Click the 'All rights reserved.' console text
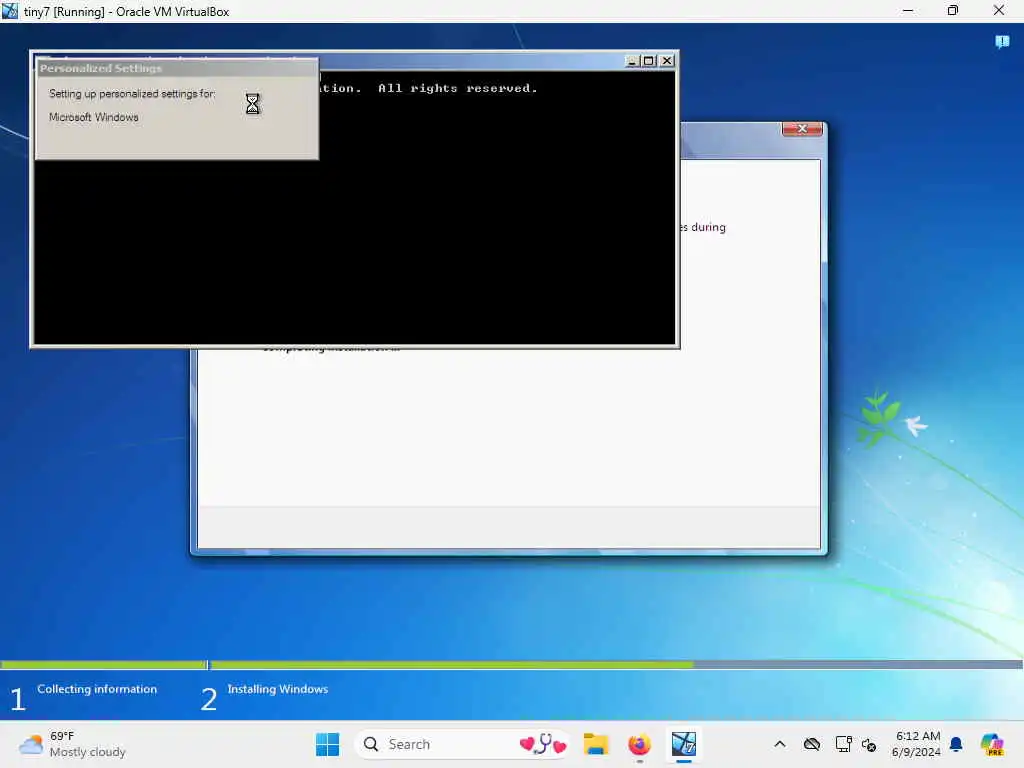 pos(457,88)
